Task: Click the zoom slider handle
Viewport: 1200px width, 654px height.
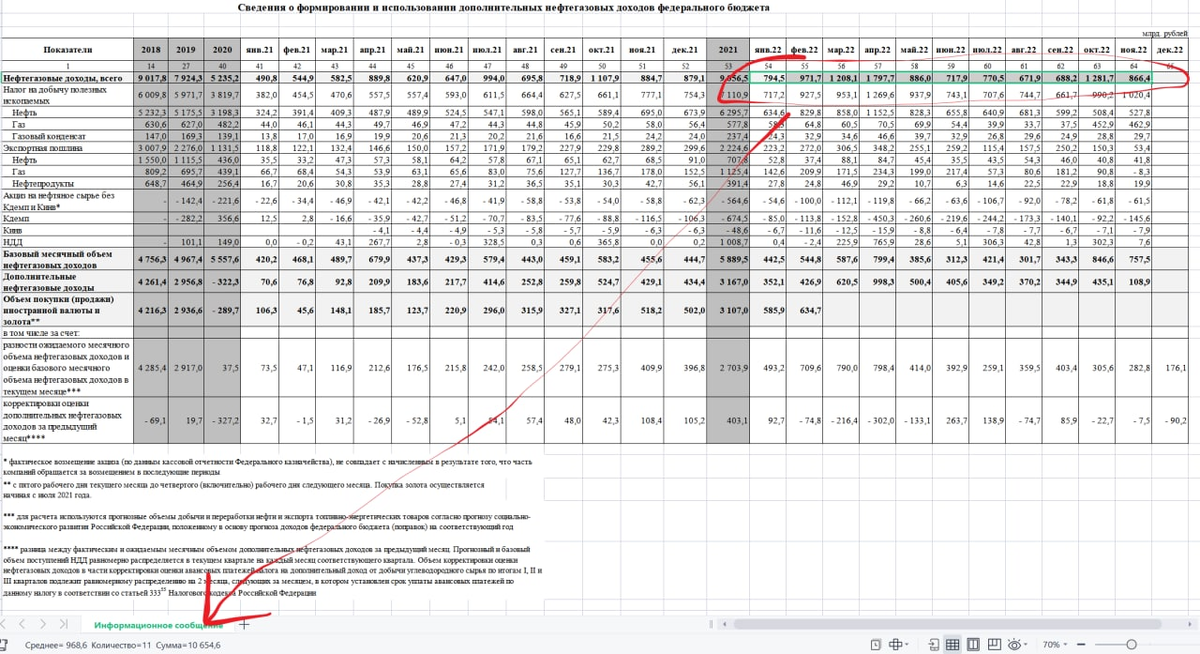Action: (1131, 645)
